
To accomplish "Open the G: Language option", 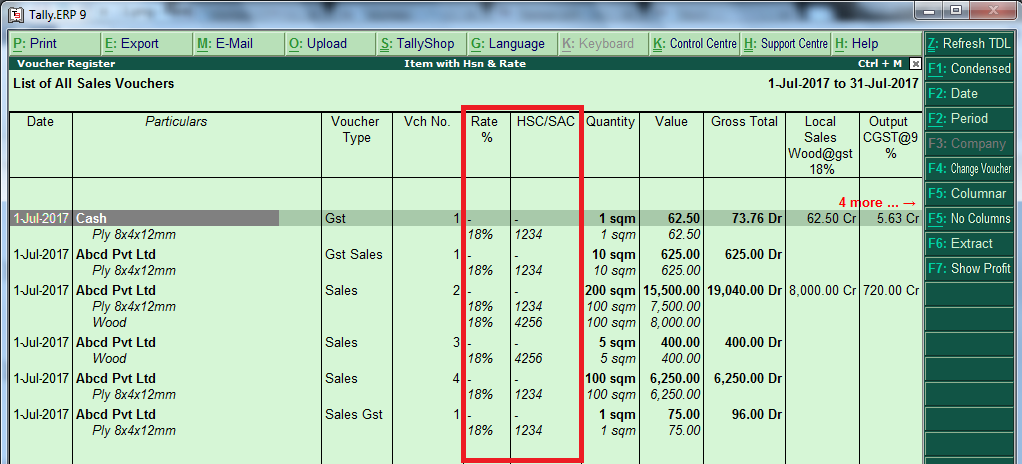I will tap(513, 44).
